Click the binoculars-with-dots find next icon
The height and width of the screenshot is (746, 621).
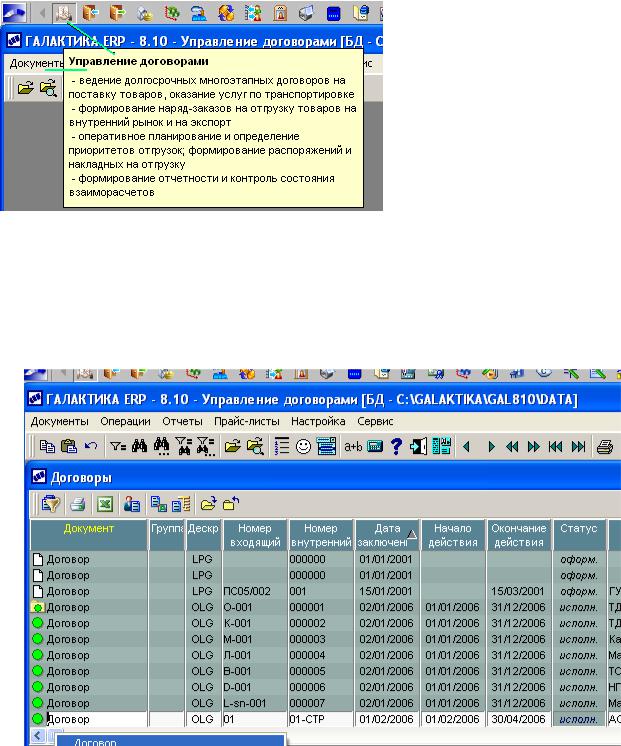point(161,446)
